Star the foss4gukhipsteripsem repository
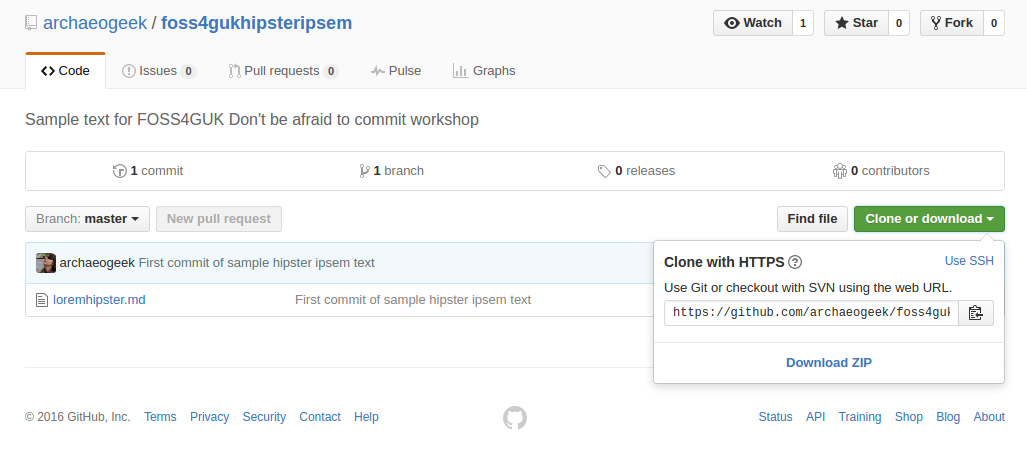Image resolution: width=1027 pixels, height=453 pixels. point(857,23)
